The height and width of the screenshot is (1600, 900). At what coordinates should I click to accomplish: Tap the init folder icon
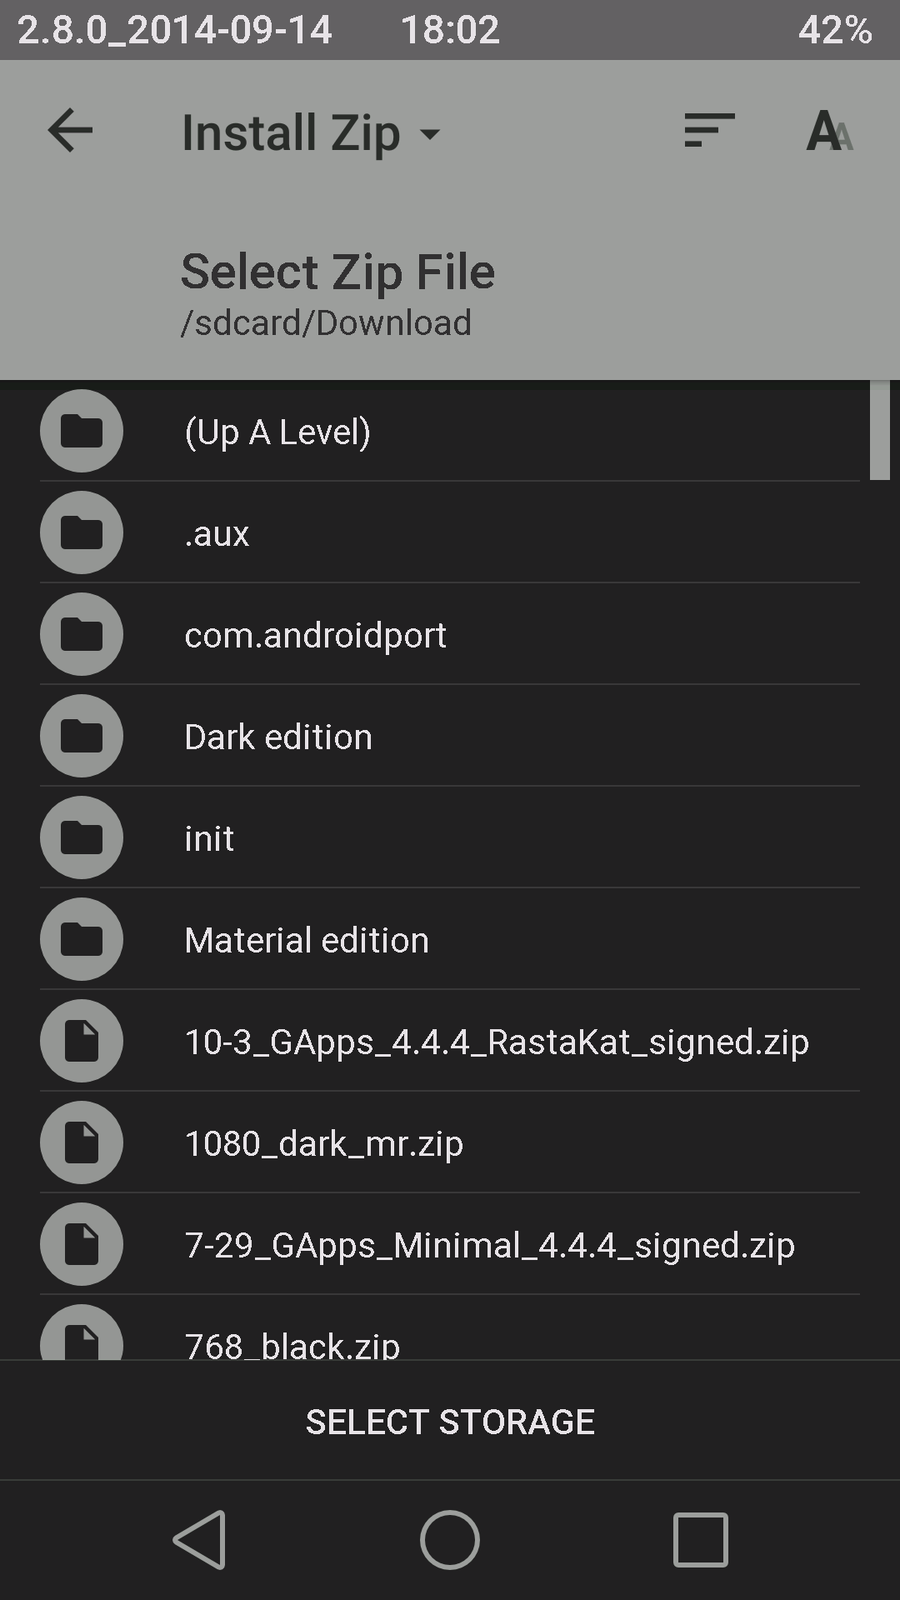(x=82, y=838)
